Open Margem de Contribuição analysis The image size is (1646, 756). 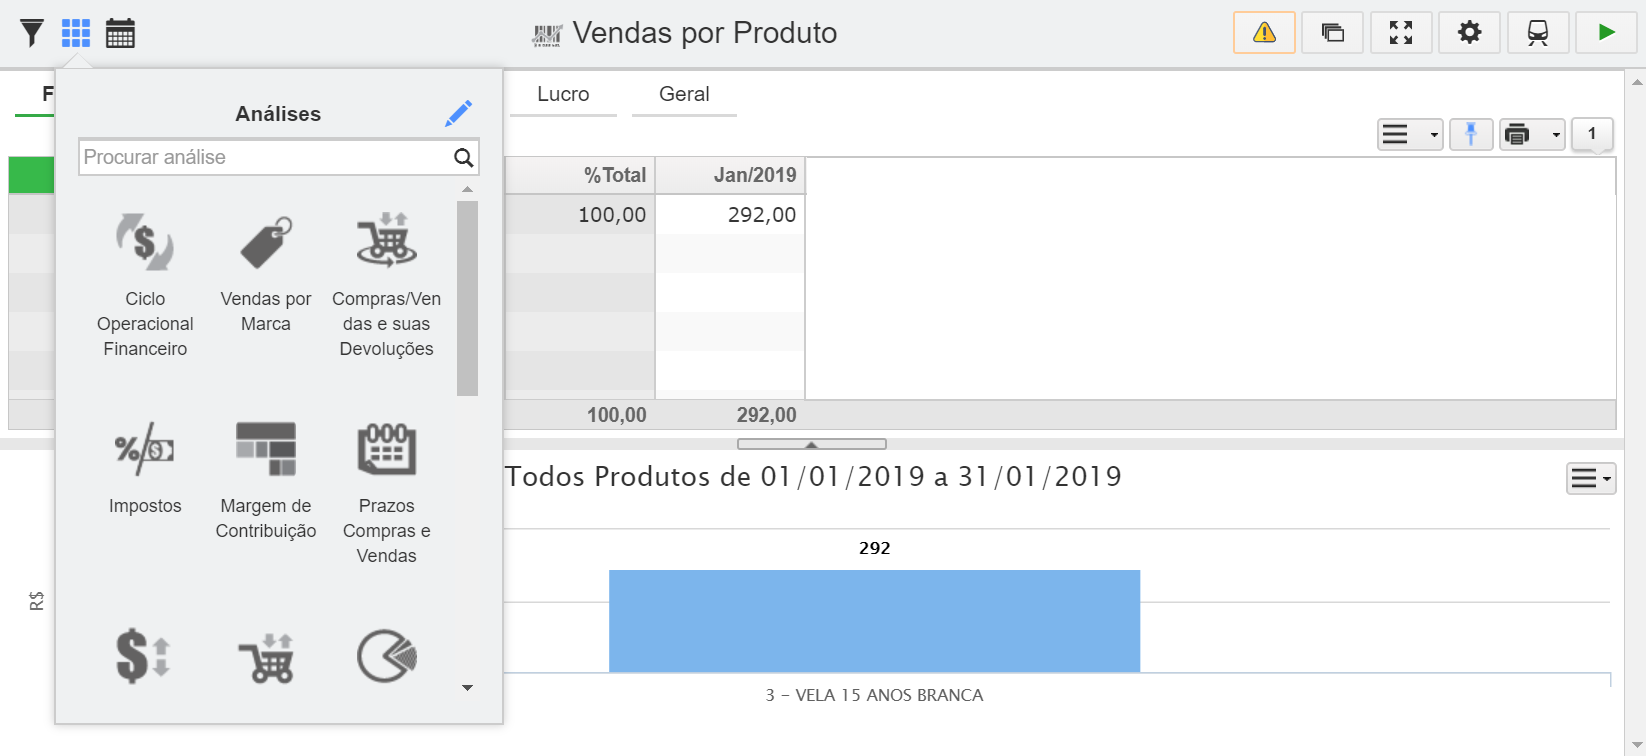[x=266, y=480]
